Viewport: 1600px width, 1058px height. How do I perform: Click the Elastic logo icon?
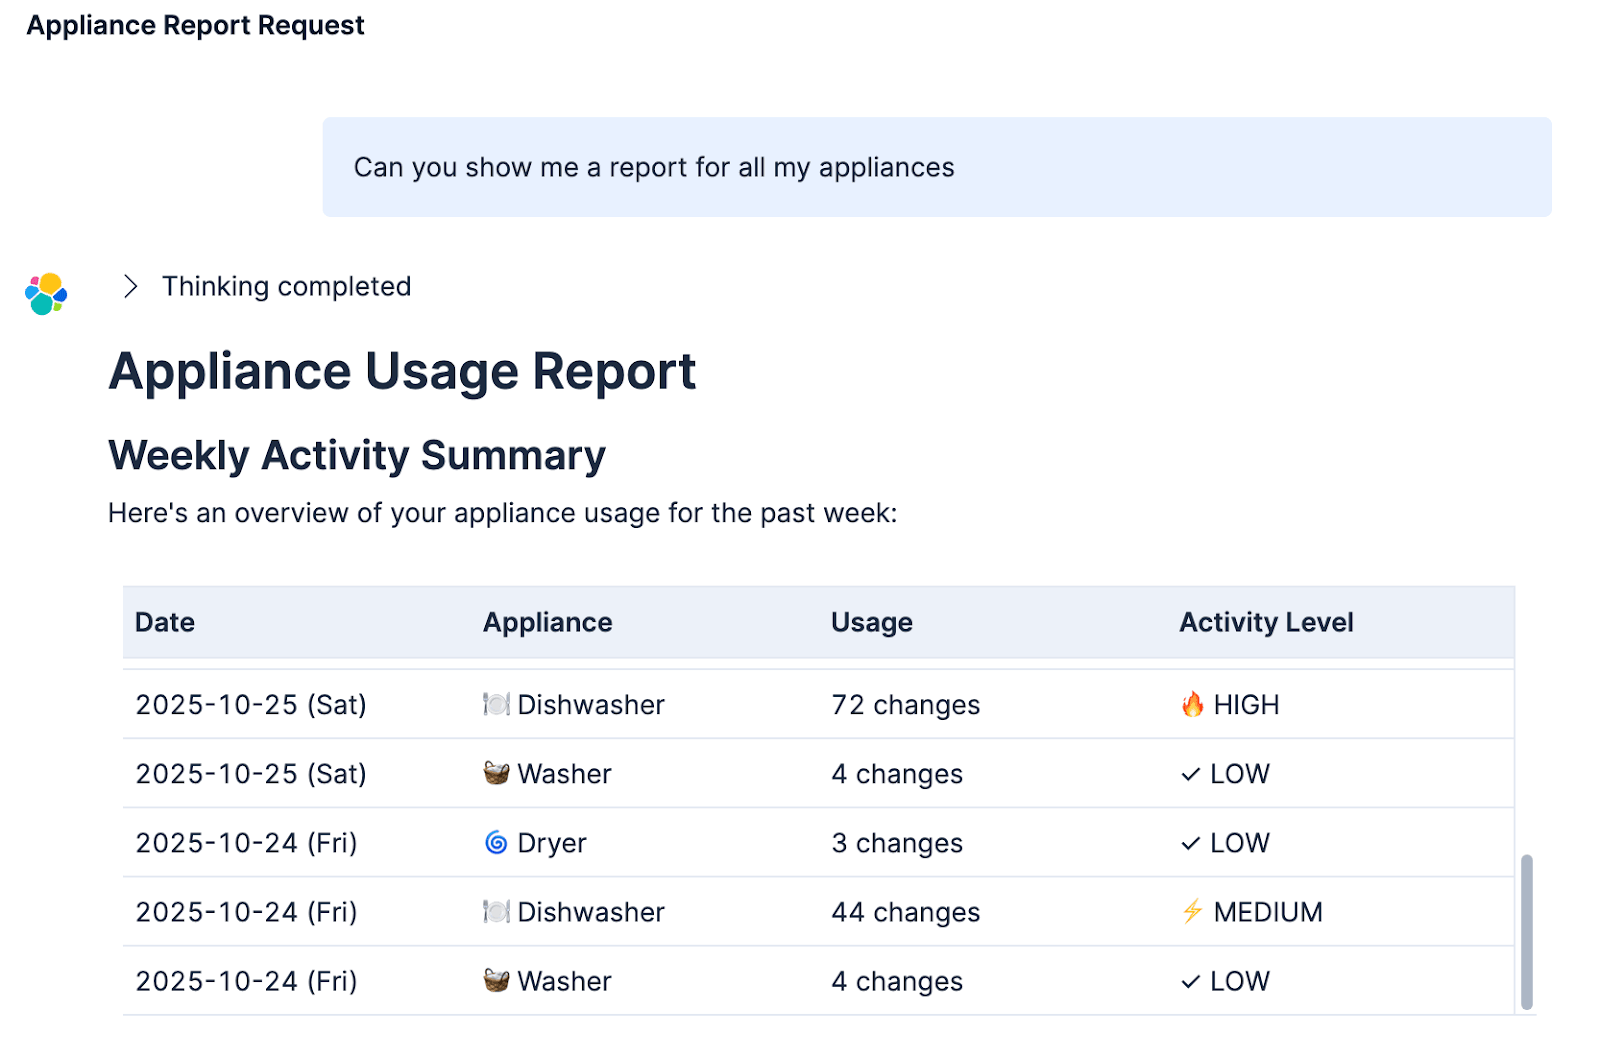coord(45,291)
